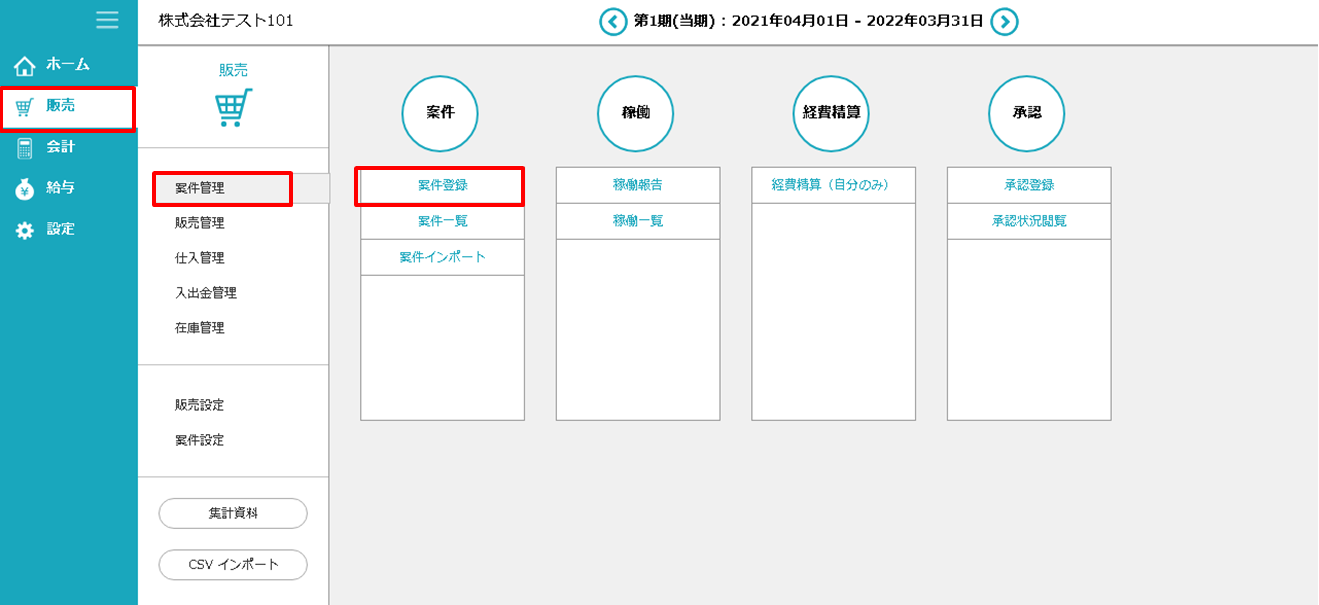This screenshot has width=1319, height=605.
Task: Click the hamburger menu icon in sidebar
Action: [107, 20]
